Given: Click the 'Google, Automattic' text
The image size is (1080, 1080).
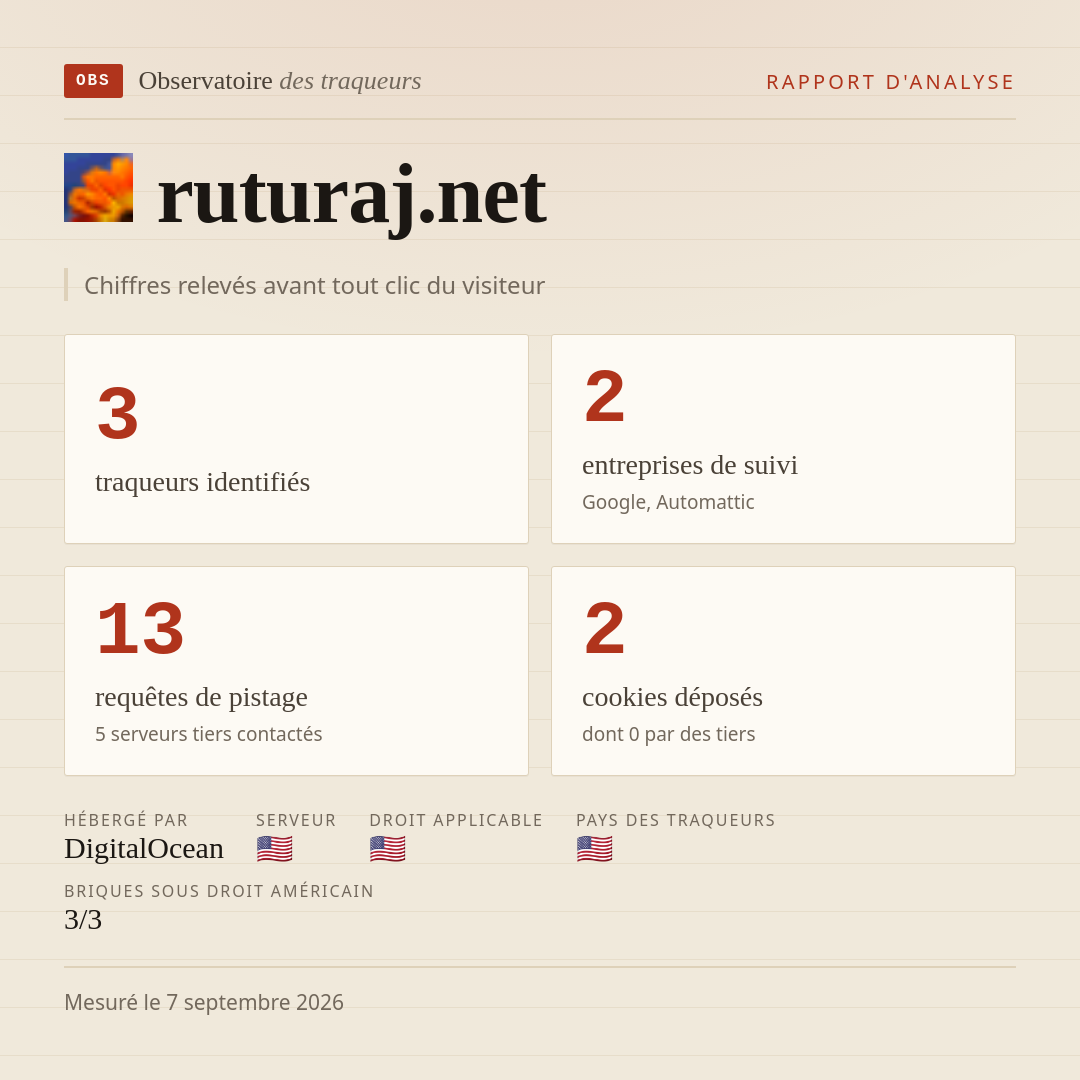Looking at the screenshot, I should click(668, 502).
